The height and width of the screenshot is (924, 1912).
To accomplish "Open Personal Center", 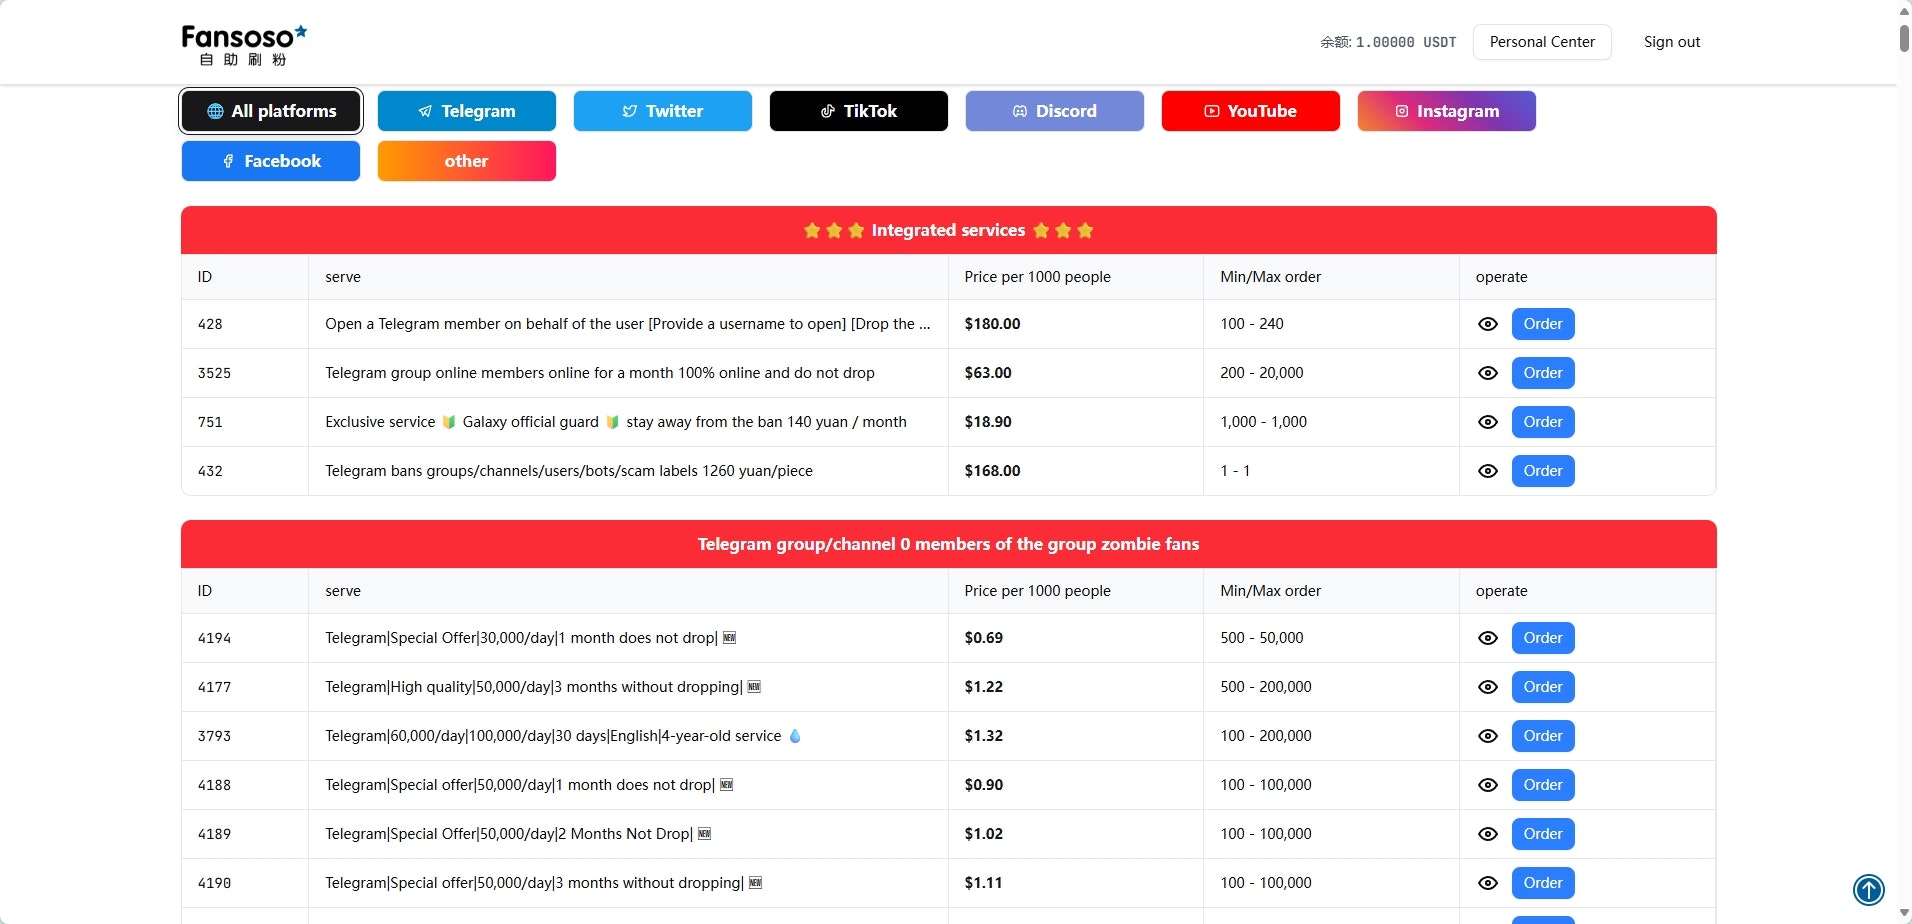I will [x=1542, y=42].
